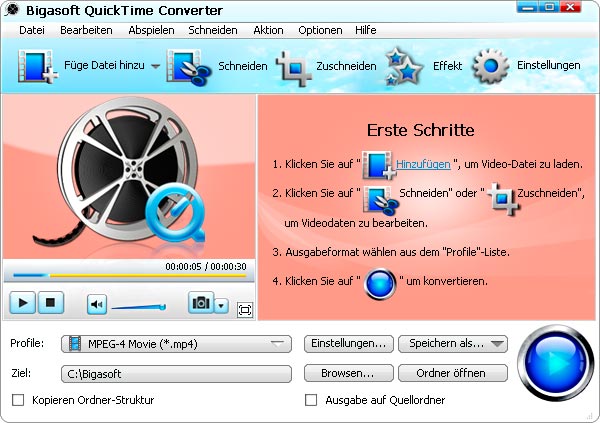This screenshot has width=600, height=423.
Task: Click the Ordner öffnen button
Action: coord(453,373)
